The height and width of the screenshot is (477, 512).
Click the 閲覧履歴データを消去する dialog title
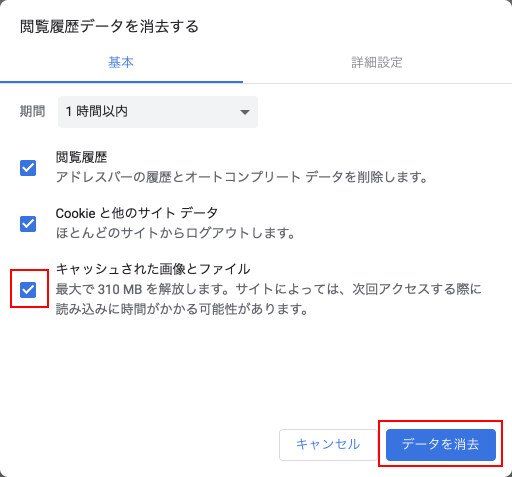109,27
